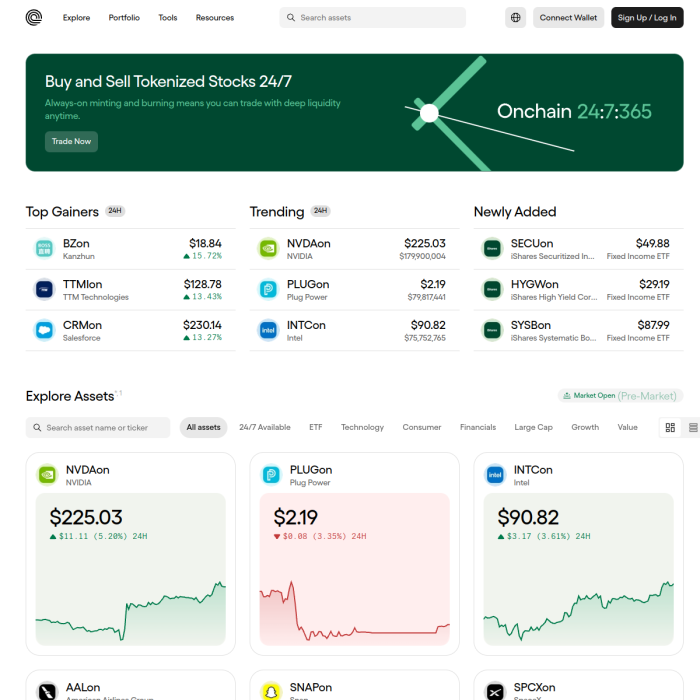
Task: Focus the Search assets field
Action: 373,18
